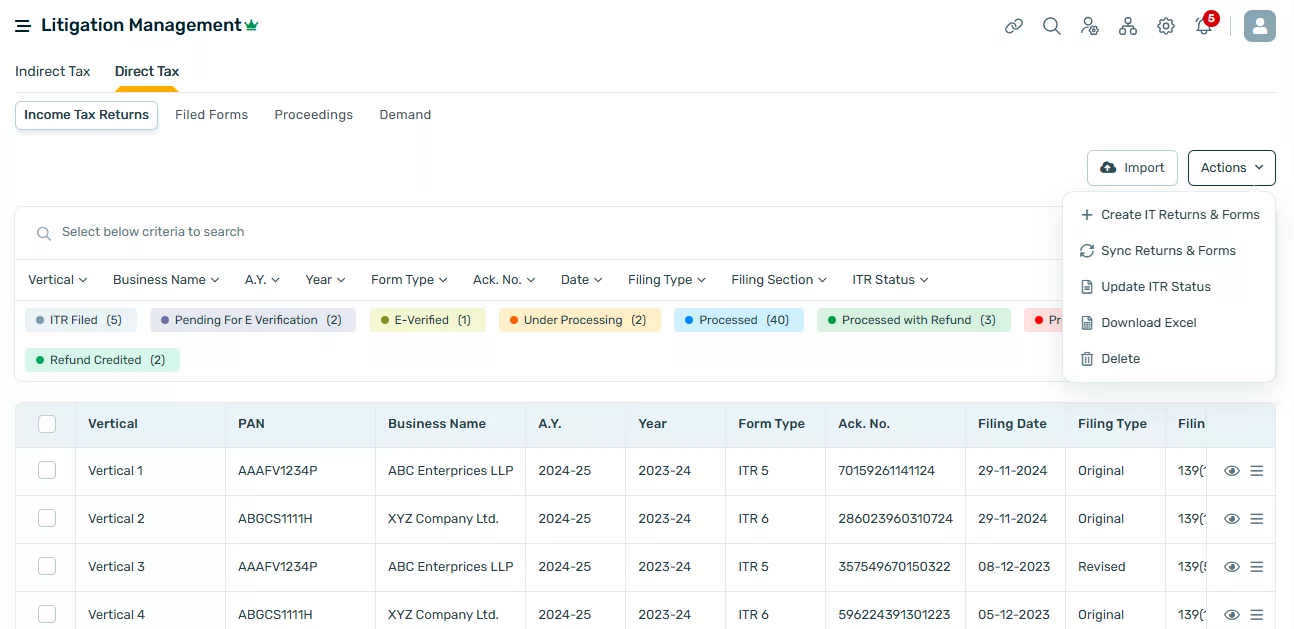Open the search magnifier in top bar
The width and height of the screenshot is (1294, 629).
tap(1052, 26)
